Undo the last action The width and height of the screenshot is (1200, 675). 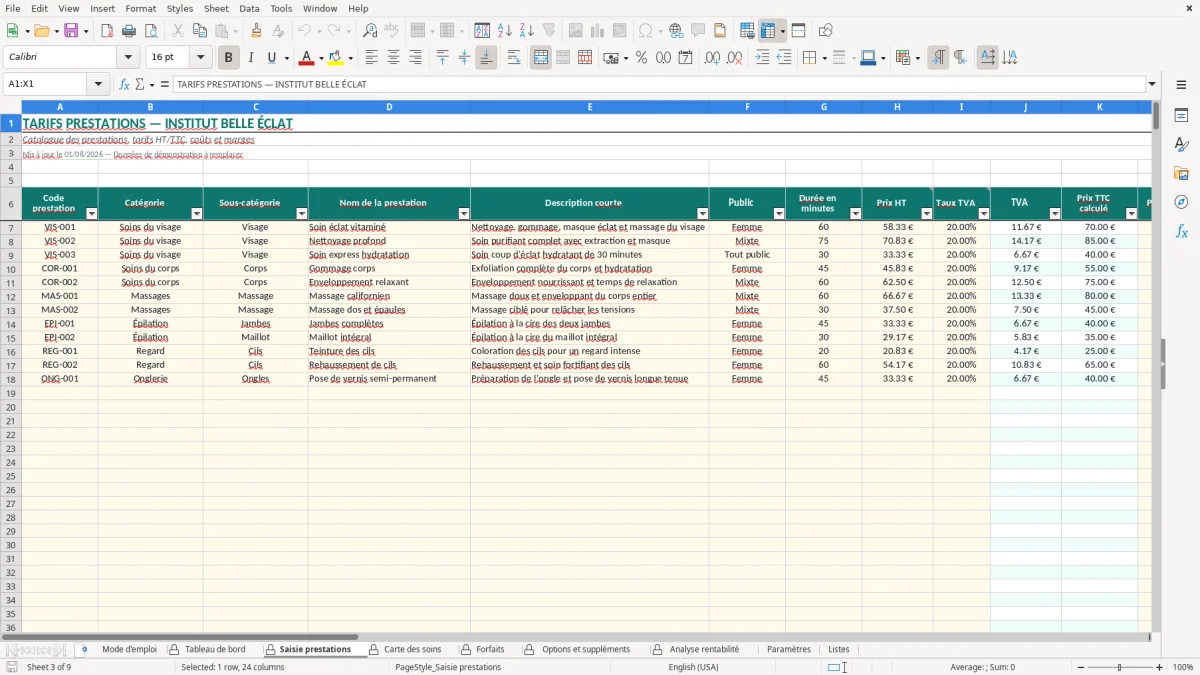304,31
